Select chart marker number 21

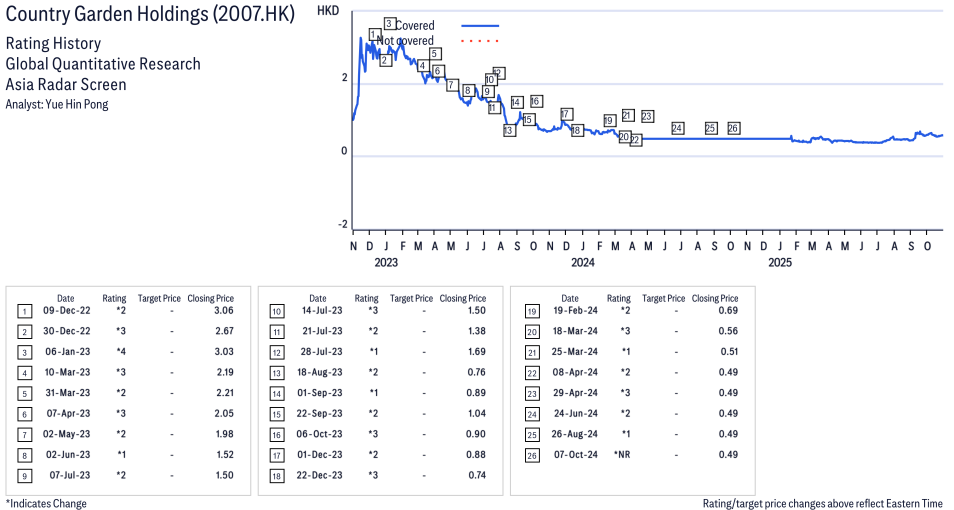point(627,115)
